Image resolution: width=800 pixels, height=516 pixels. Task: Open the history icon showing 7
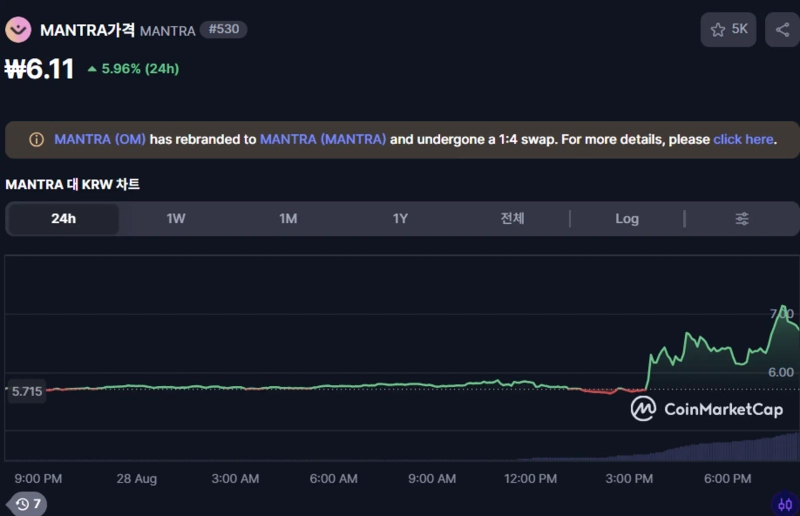(28, 504)
